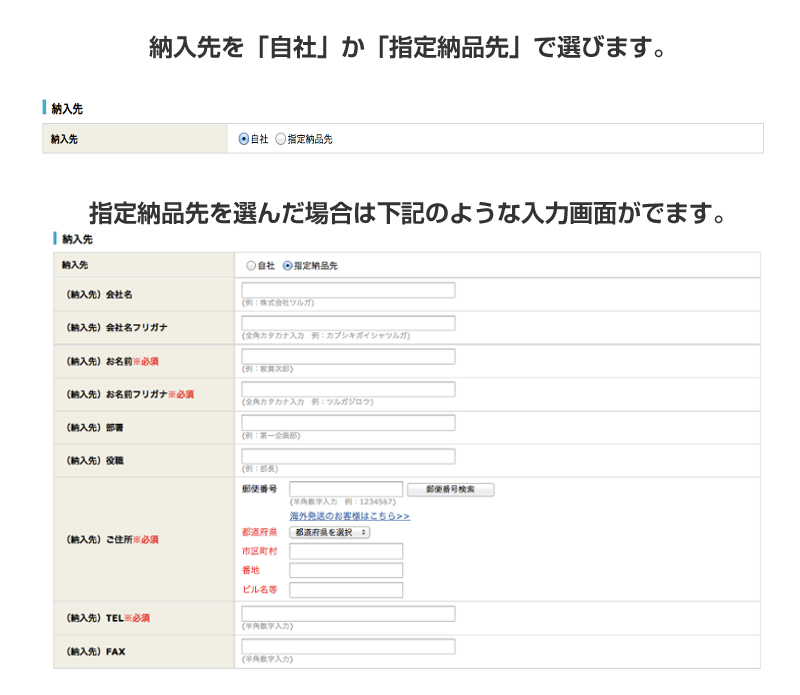Select 指定納品先 in the lower form
The width and height of the screenshot is (800, 695).
point(288,265)
